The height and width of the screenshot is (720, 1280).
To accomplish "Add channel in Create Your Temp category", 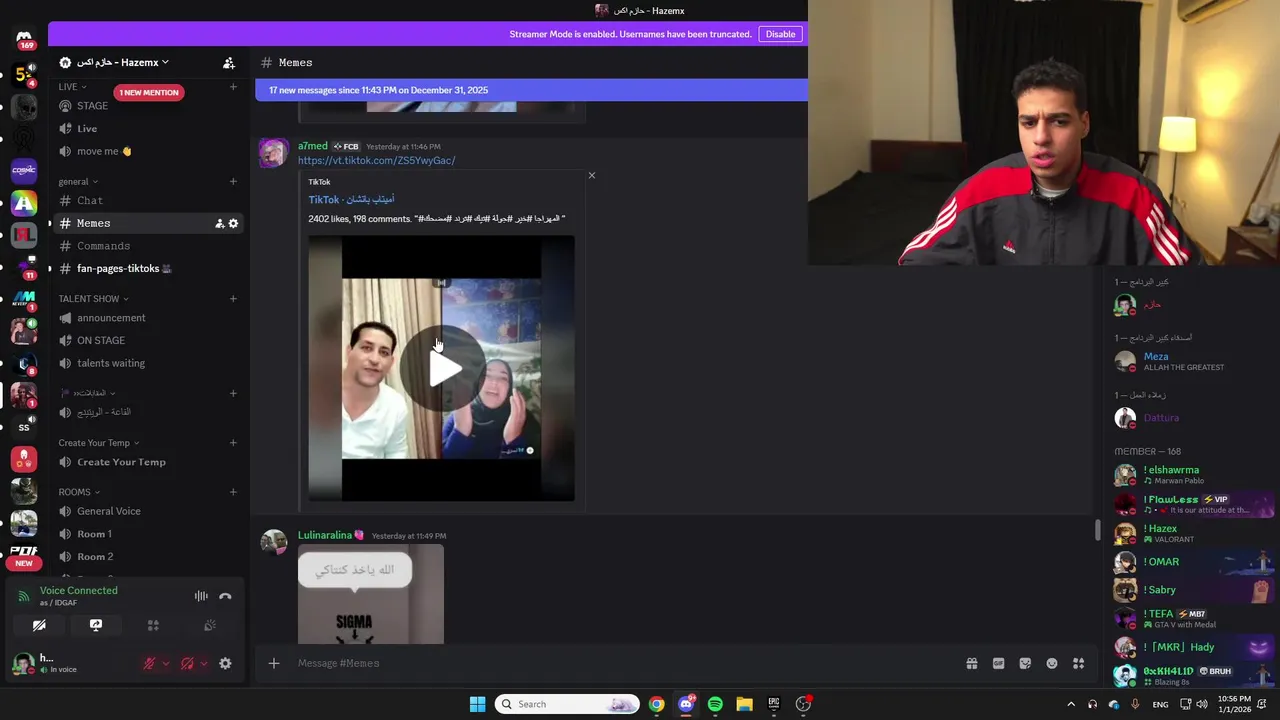I will point(233,443).
